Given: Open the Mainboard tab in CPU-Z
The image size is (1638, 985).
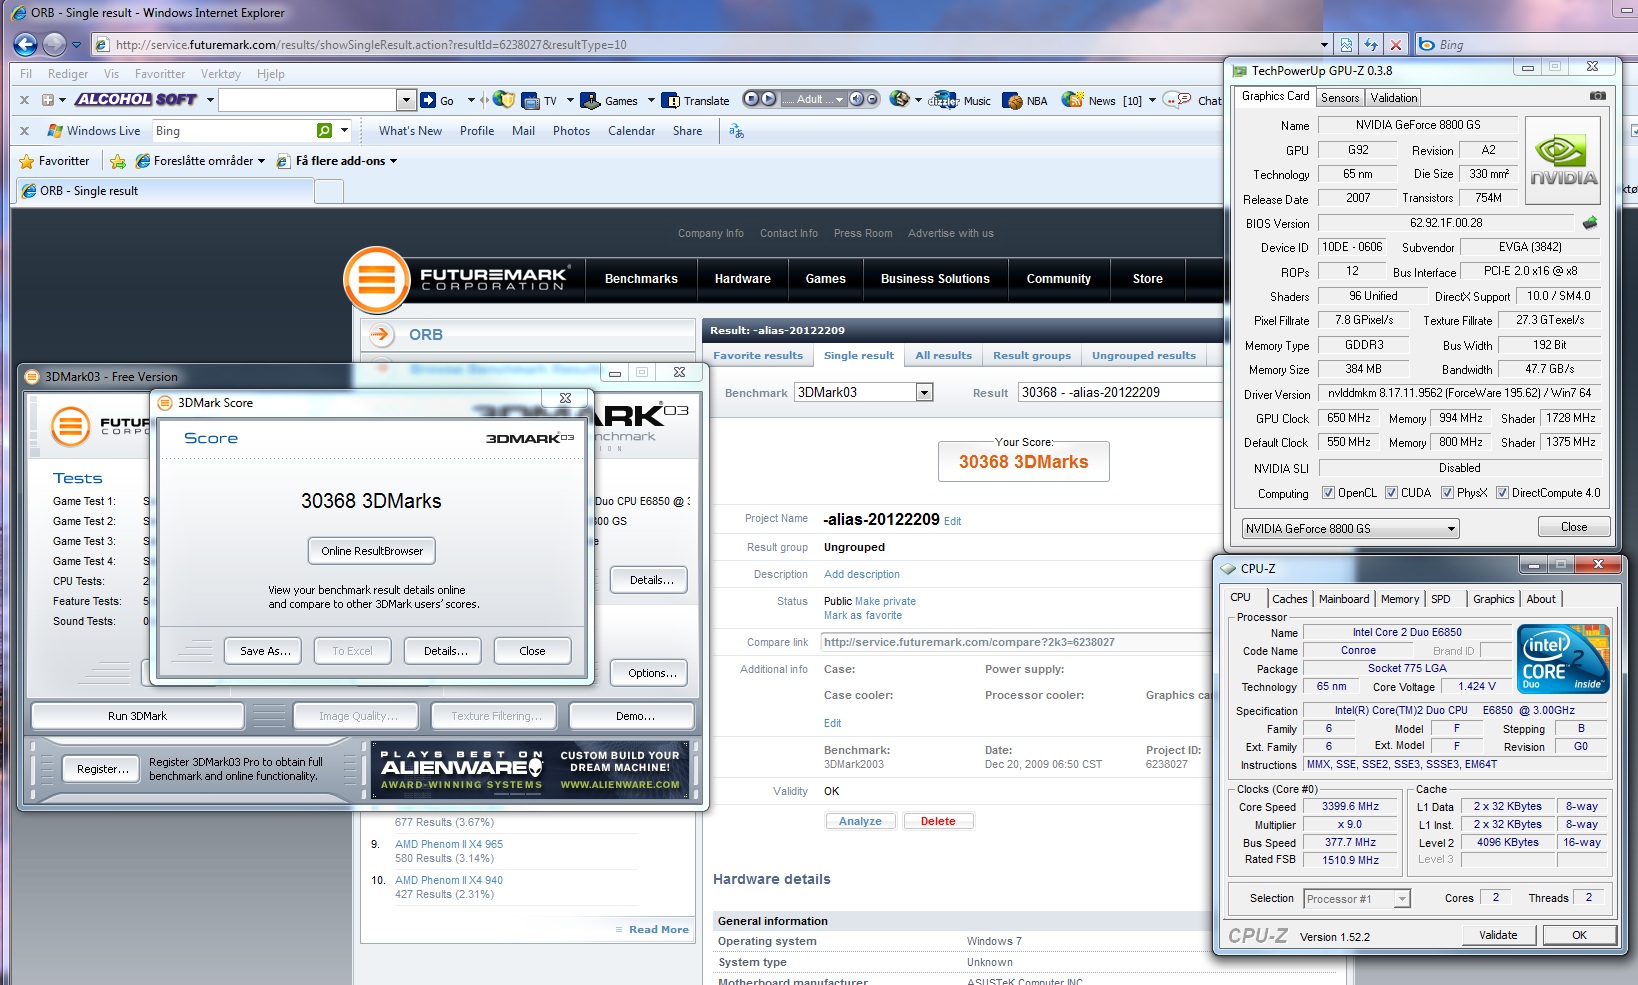Looking at the screenshot, I should tap(1344, 599).
